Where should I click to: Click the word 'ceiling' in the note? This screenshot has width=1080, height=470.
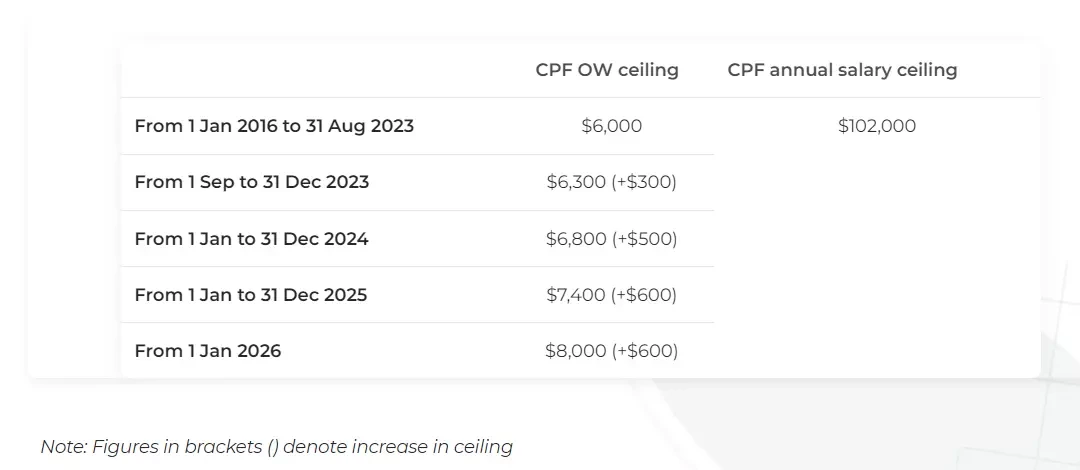(483, 447)
